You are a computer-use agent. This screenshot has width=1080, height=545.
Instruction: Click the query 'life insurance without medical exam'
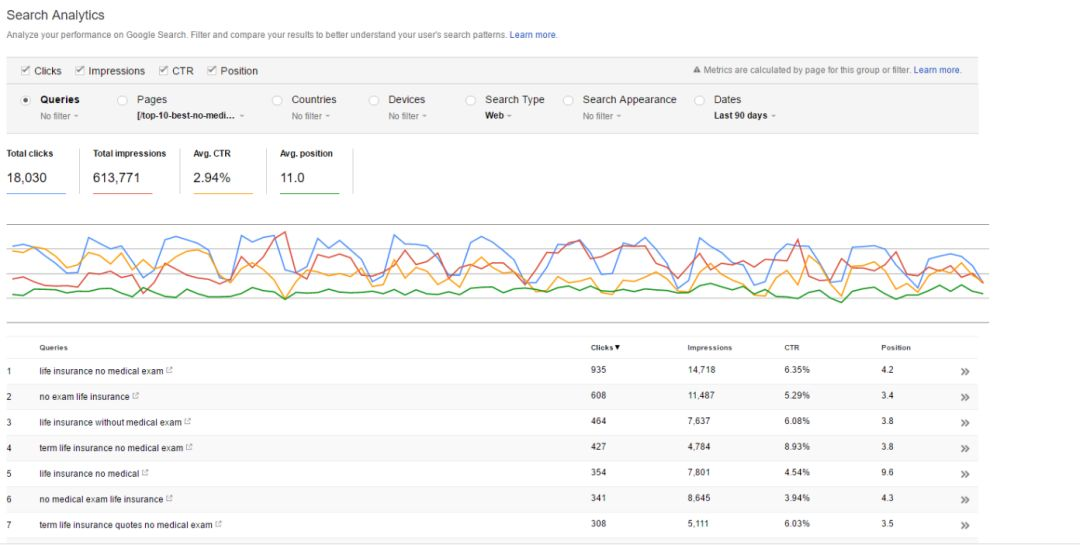(110, 422)
